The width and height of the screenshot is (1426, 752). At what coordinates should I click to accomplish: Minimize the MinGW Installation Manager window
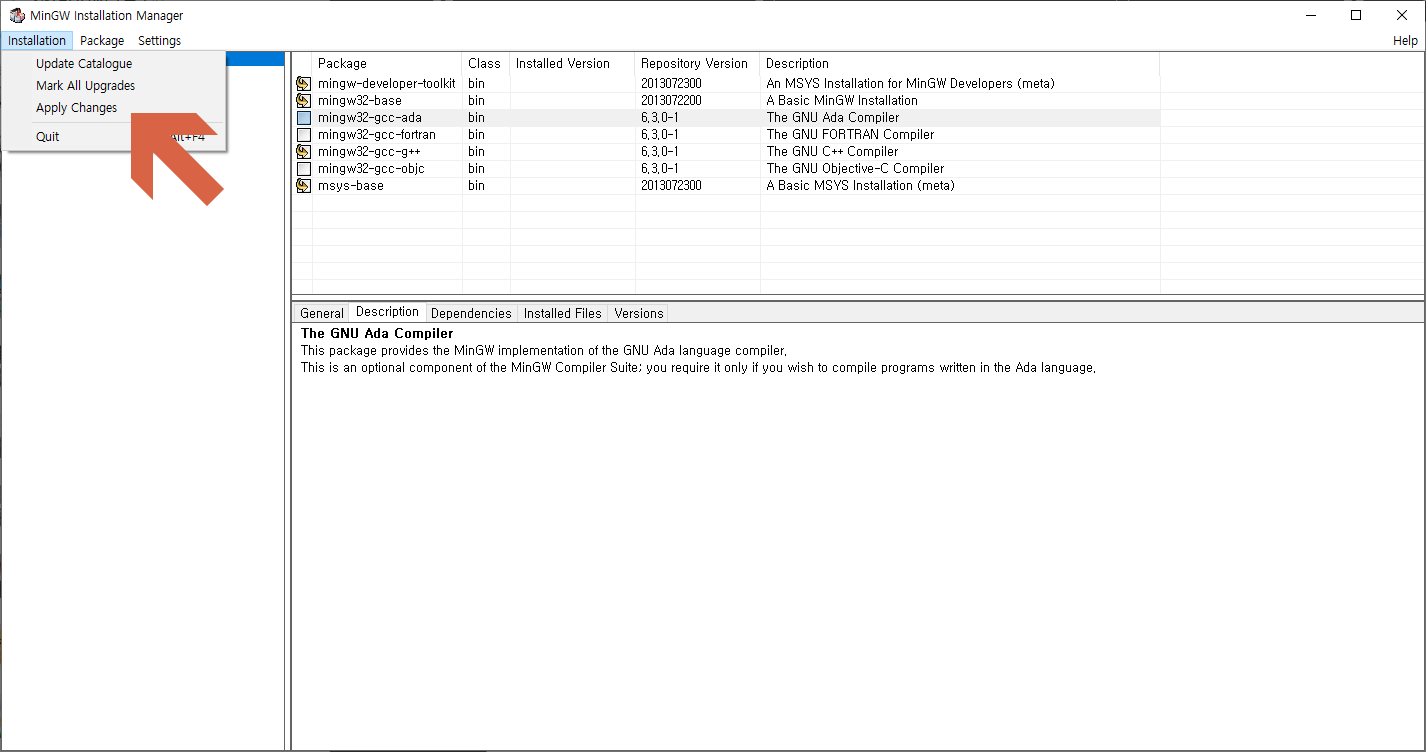1311,15
